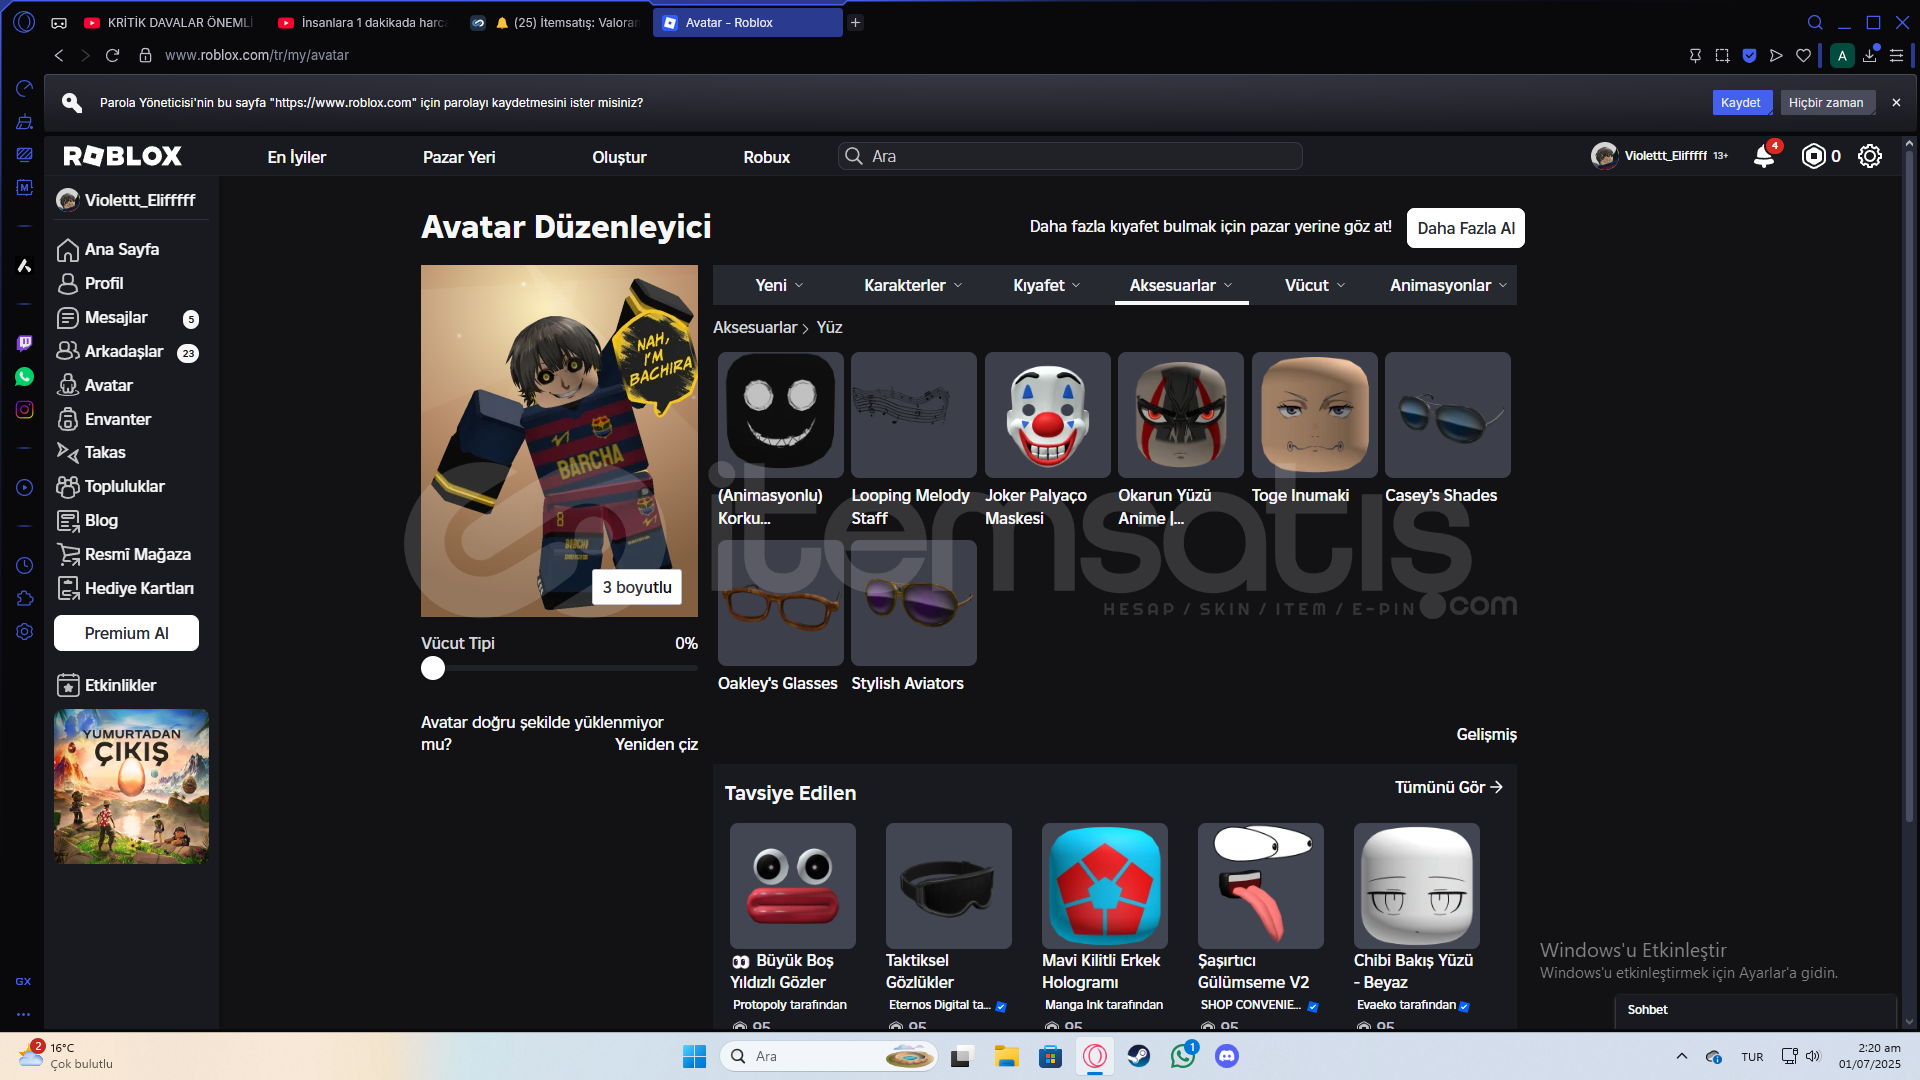Open Twitch in Opera sidebar

pos(24,343)
